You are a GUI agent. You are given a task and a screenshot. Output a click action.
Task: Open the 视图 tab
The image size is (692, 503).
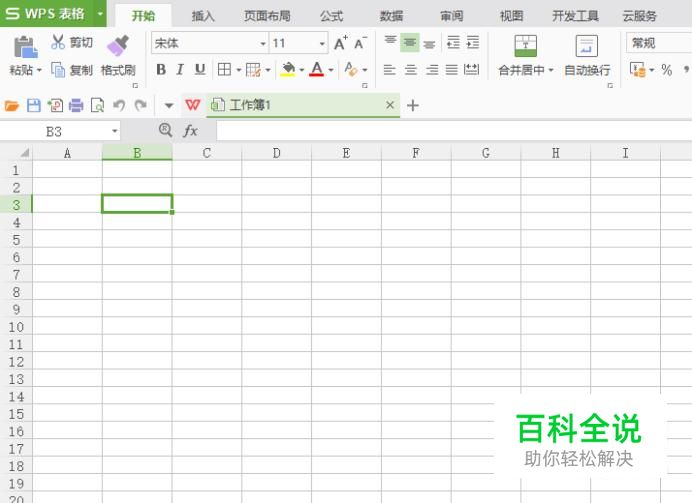pyautogui.click(x=511, y=16)
